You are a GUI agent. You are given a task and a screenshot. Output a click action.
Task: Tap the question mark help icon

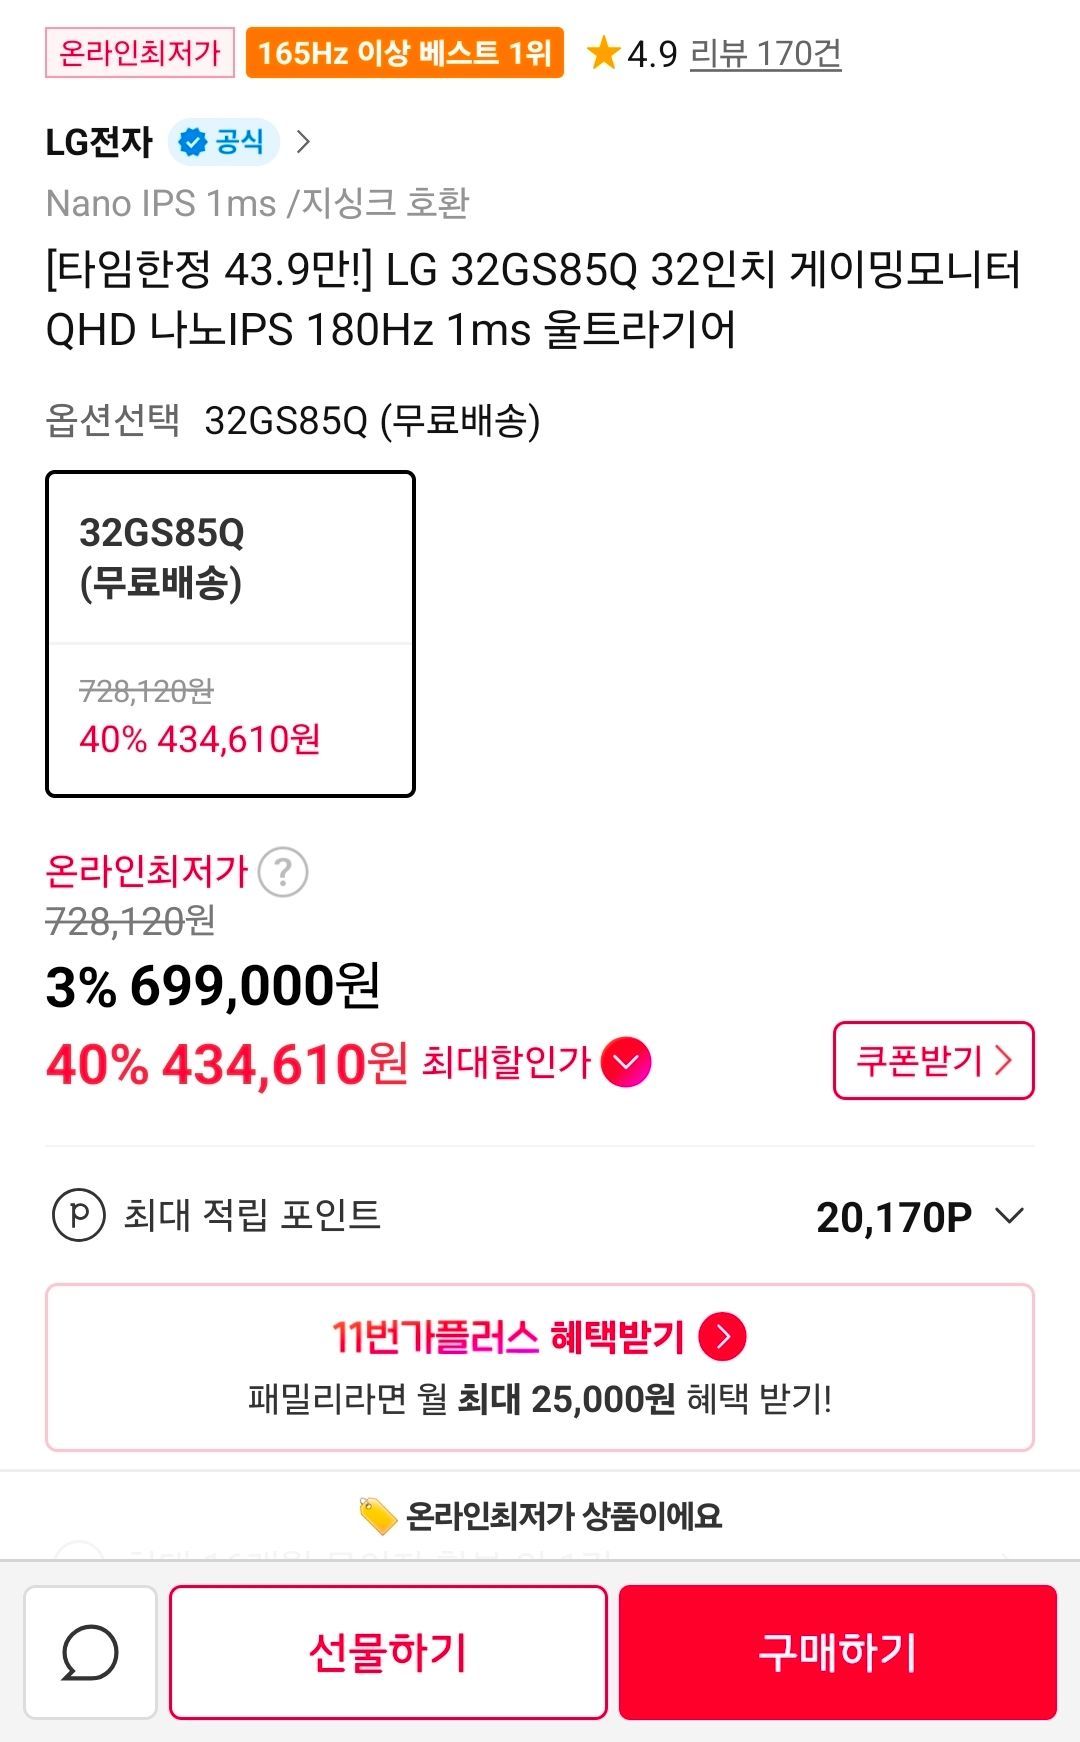(x=283, y=872)
